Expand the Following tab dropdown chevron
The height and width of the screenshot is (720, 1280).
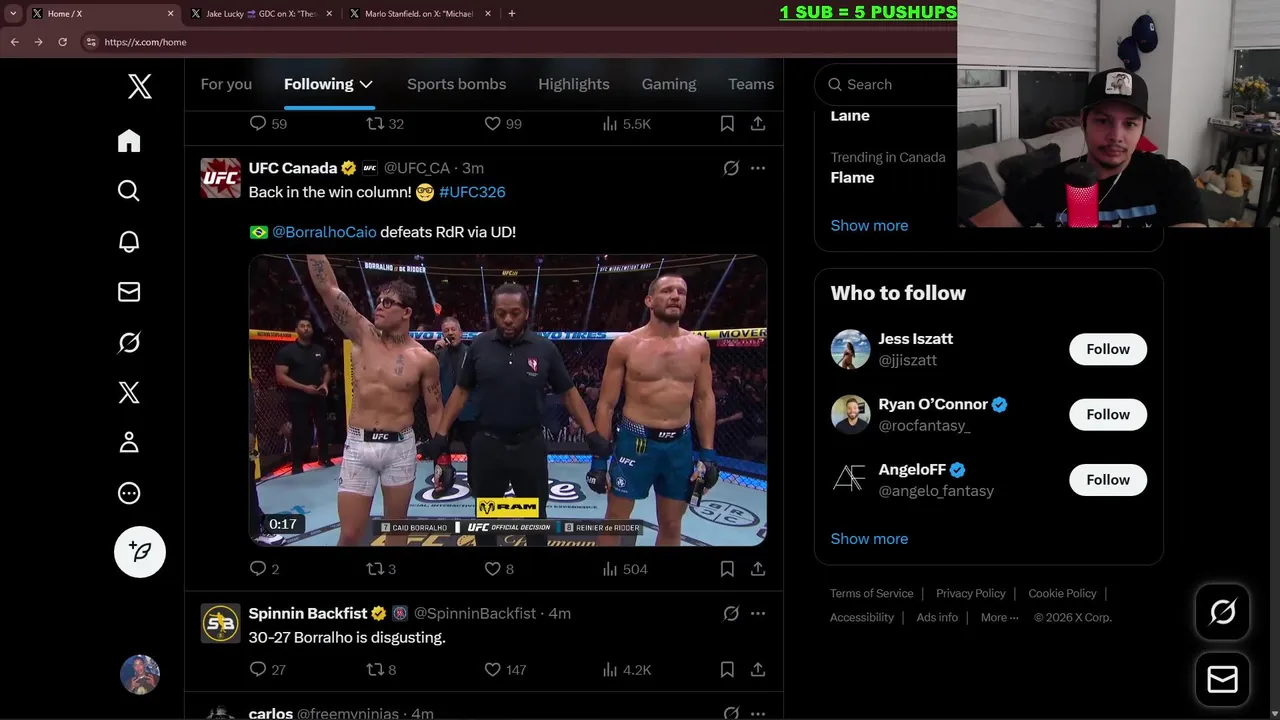(366, 84)
